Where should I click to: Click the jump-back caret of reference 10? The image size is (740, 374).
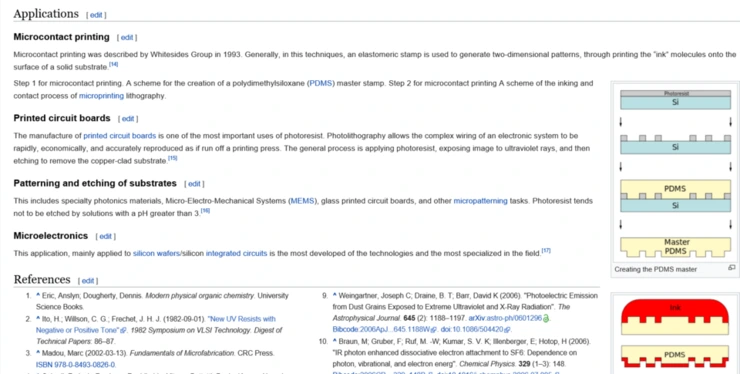(x=335, y=341)
